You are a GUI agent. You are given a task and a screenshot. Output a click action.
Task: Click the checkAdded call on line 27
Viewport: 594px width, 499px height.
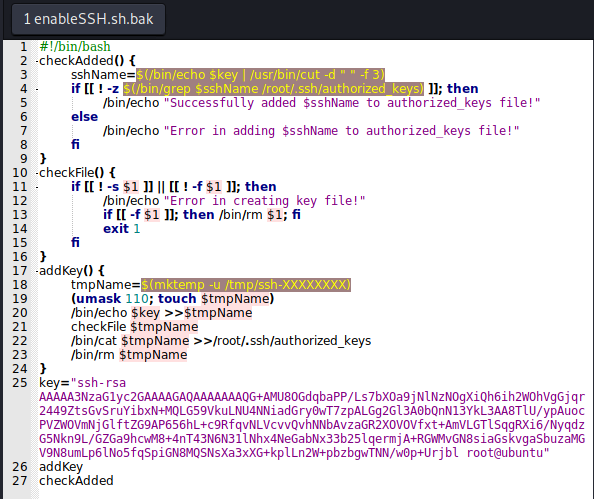coord(76,480)
